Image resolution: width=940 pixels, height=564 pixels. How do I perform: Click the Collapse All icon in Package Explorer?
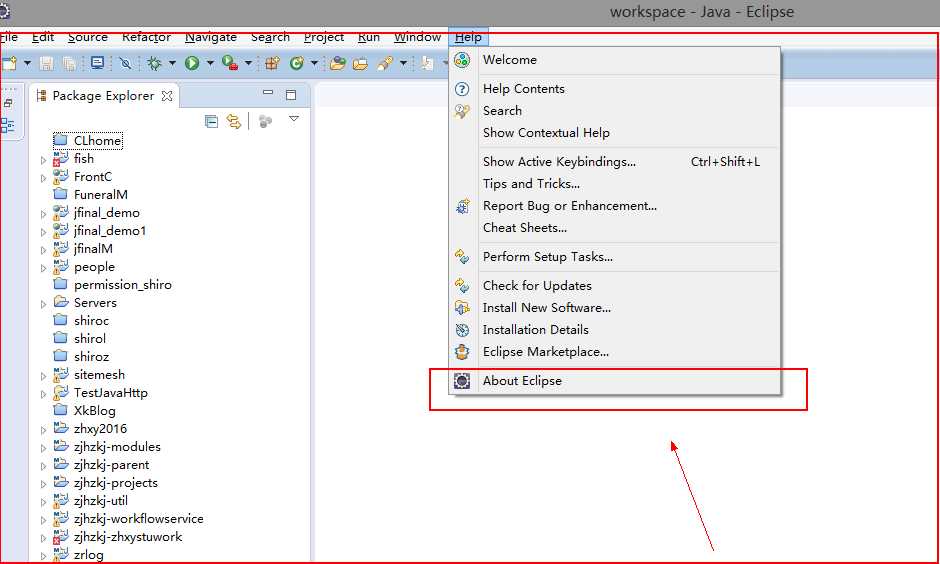coord(211,122)
